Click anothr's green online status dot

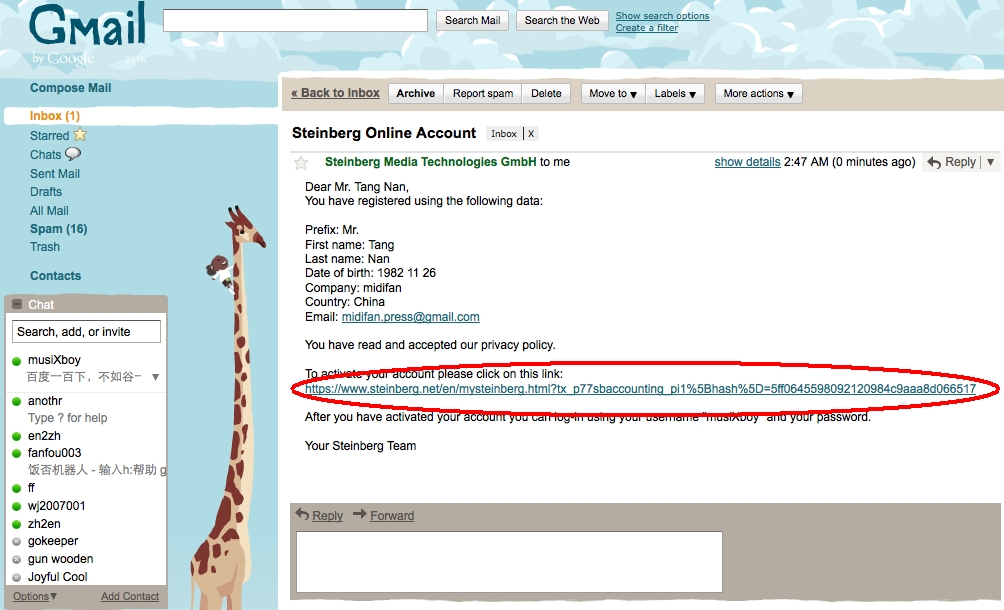(17, 401)
